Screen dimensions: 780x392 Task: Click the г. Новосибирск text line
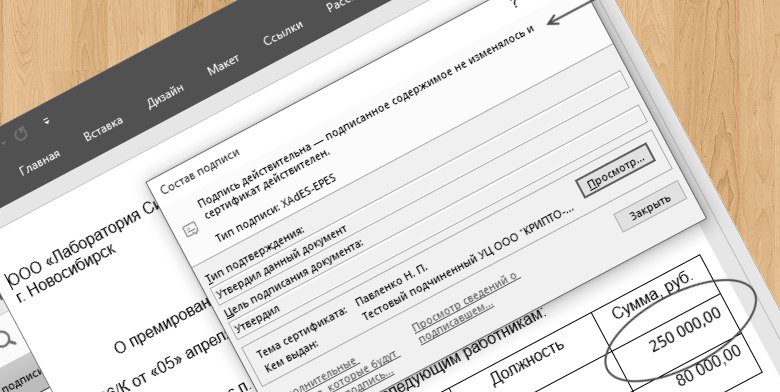(x=67, y=273)
